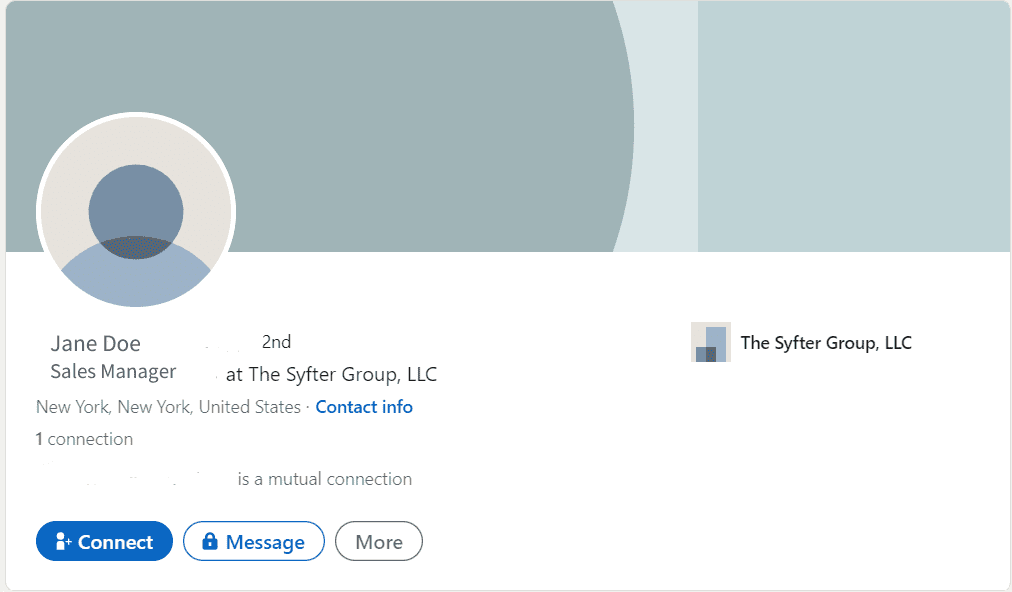This screenshot has width=1012, height=592.
Task: Click the 'is a mutual connection' text
Action: (325, 479)
